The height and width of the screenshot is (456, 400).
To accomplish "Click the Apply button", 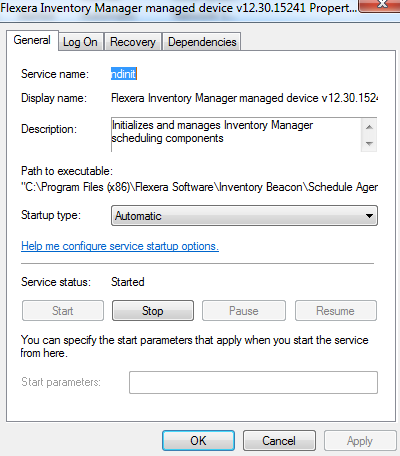I will [x=360, y=441].
